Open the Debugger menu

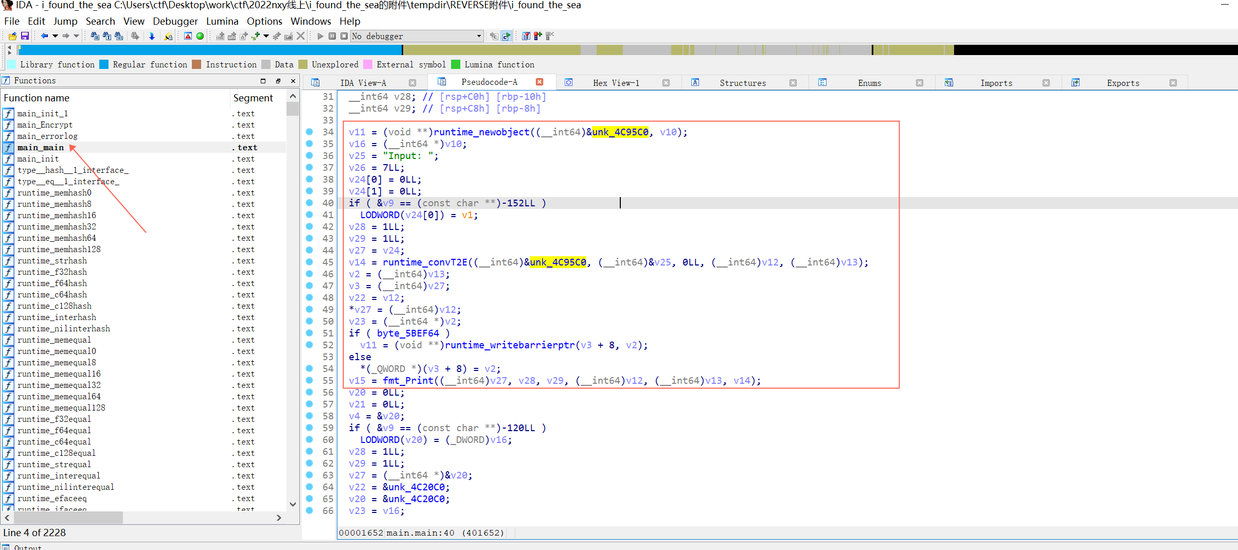[175, 21]
